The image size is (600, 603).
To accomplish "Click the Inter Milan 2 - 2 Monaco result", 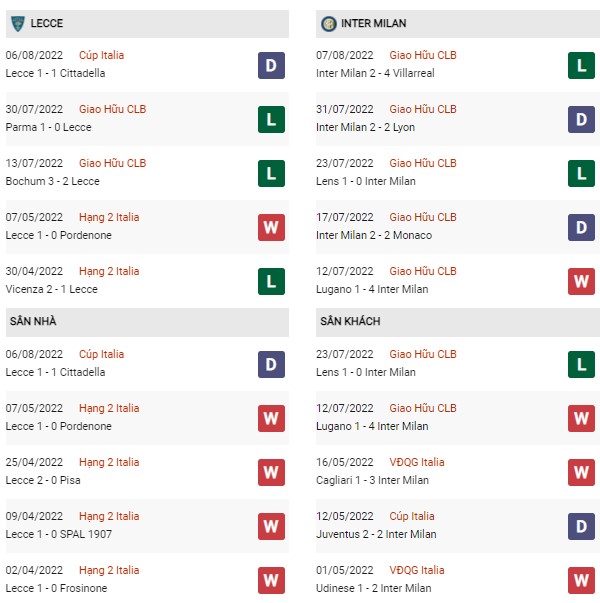I will [374, 235].
